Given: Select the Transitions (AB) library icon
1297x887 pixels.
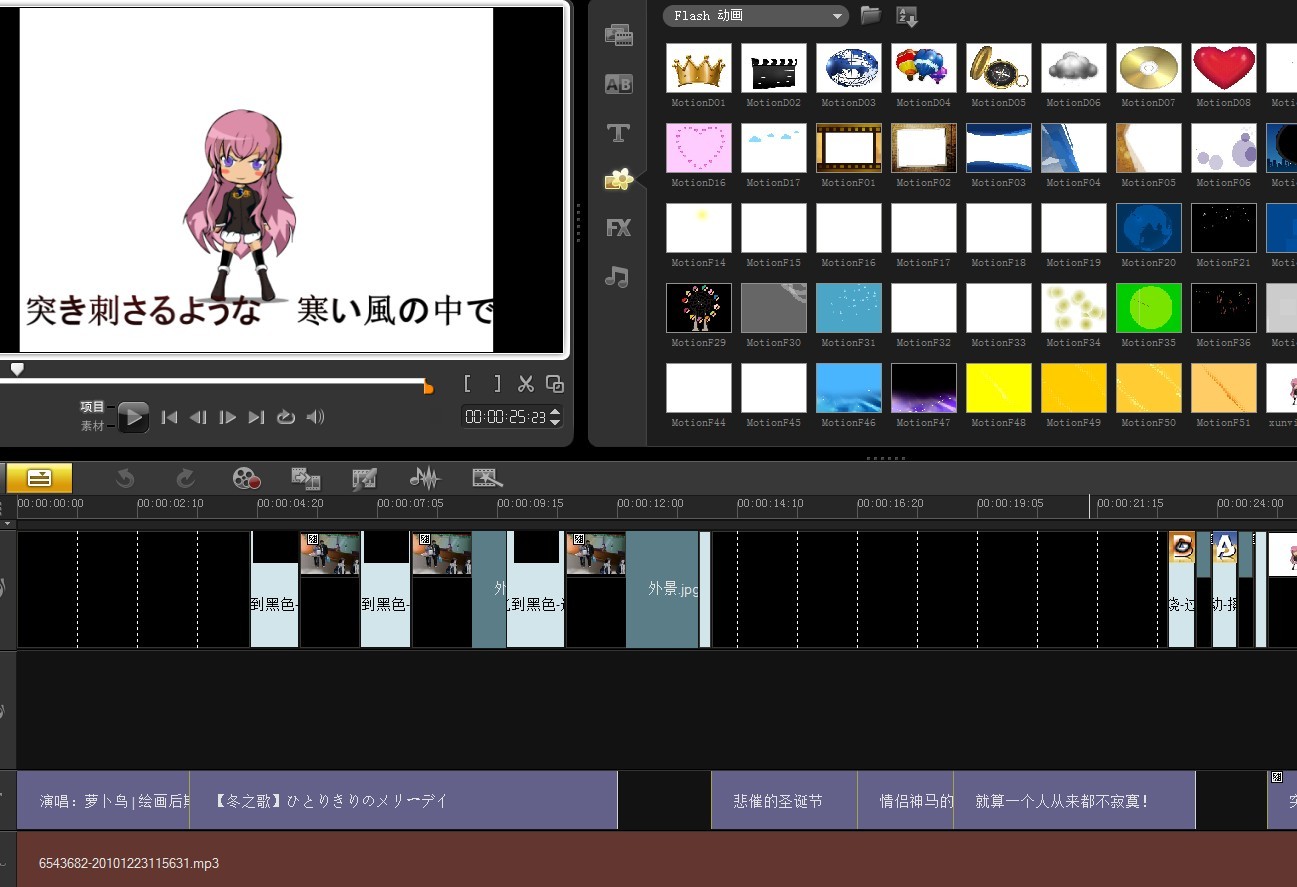Looking at the screenshot, I should (x=619, y=84).
